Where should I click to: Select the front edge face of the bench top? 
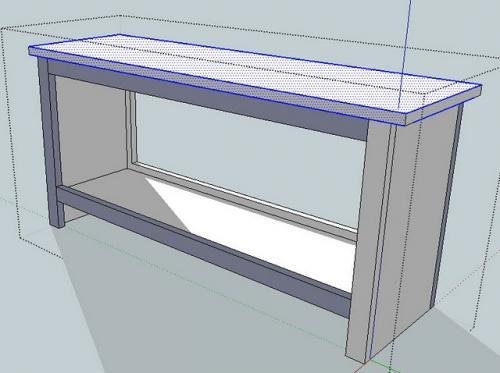click(x=217, y=87)
